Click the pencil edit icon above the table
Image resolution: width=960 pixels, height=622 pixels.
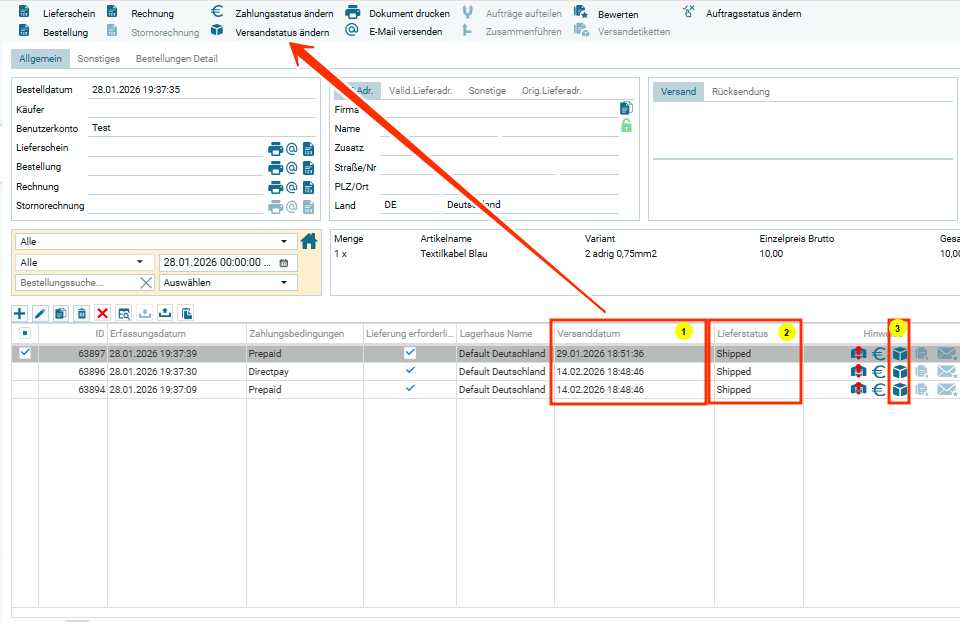pos(41,313)
